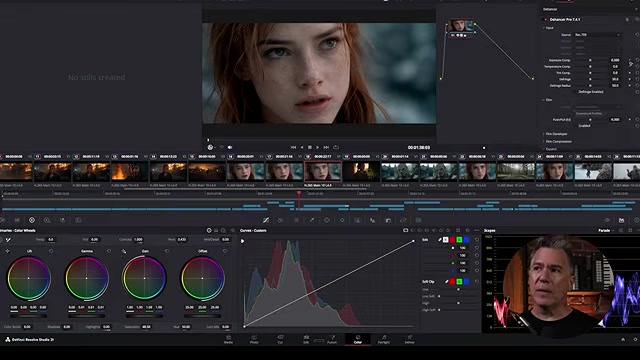Mute the viewer audio speaker icon
Image resolution: width=640 pixels, height=360 pixels.
tap(230, 147)
